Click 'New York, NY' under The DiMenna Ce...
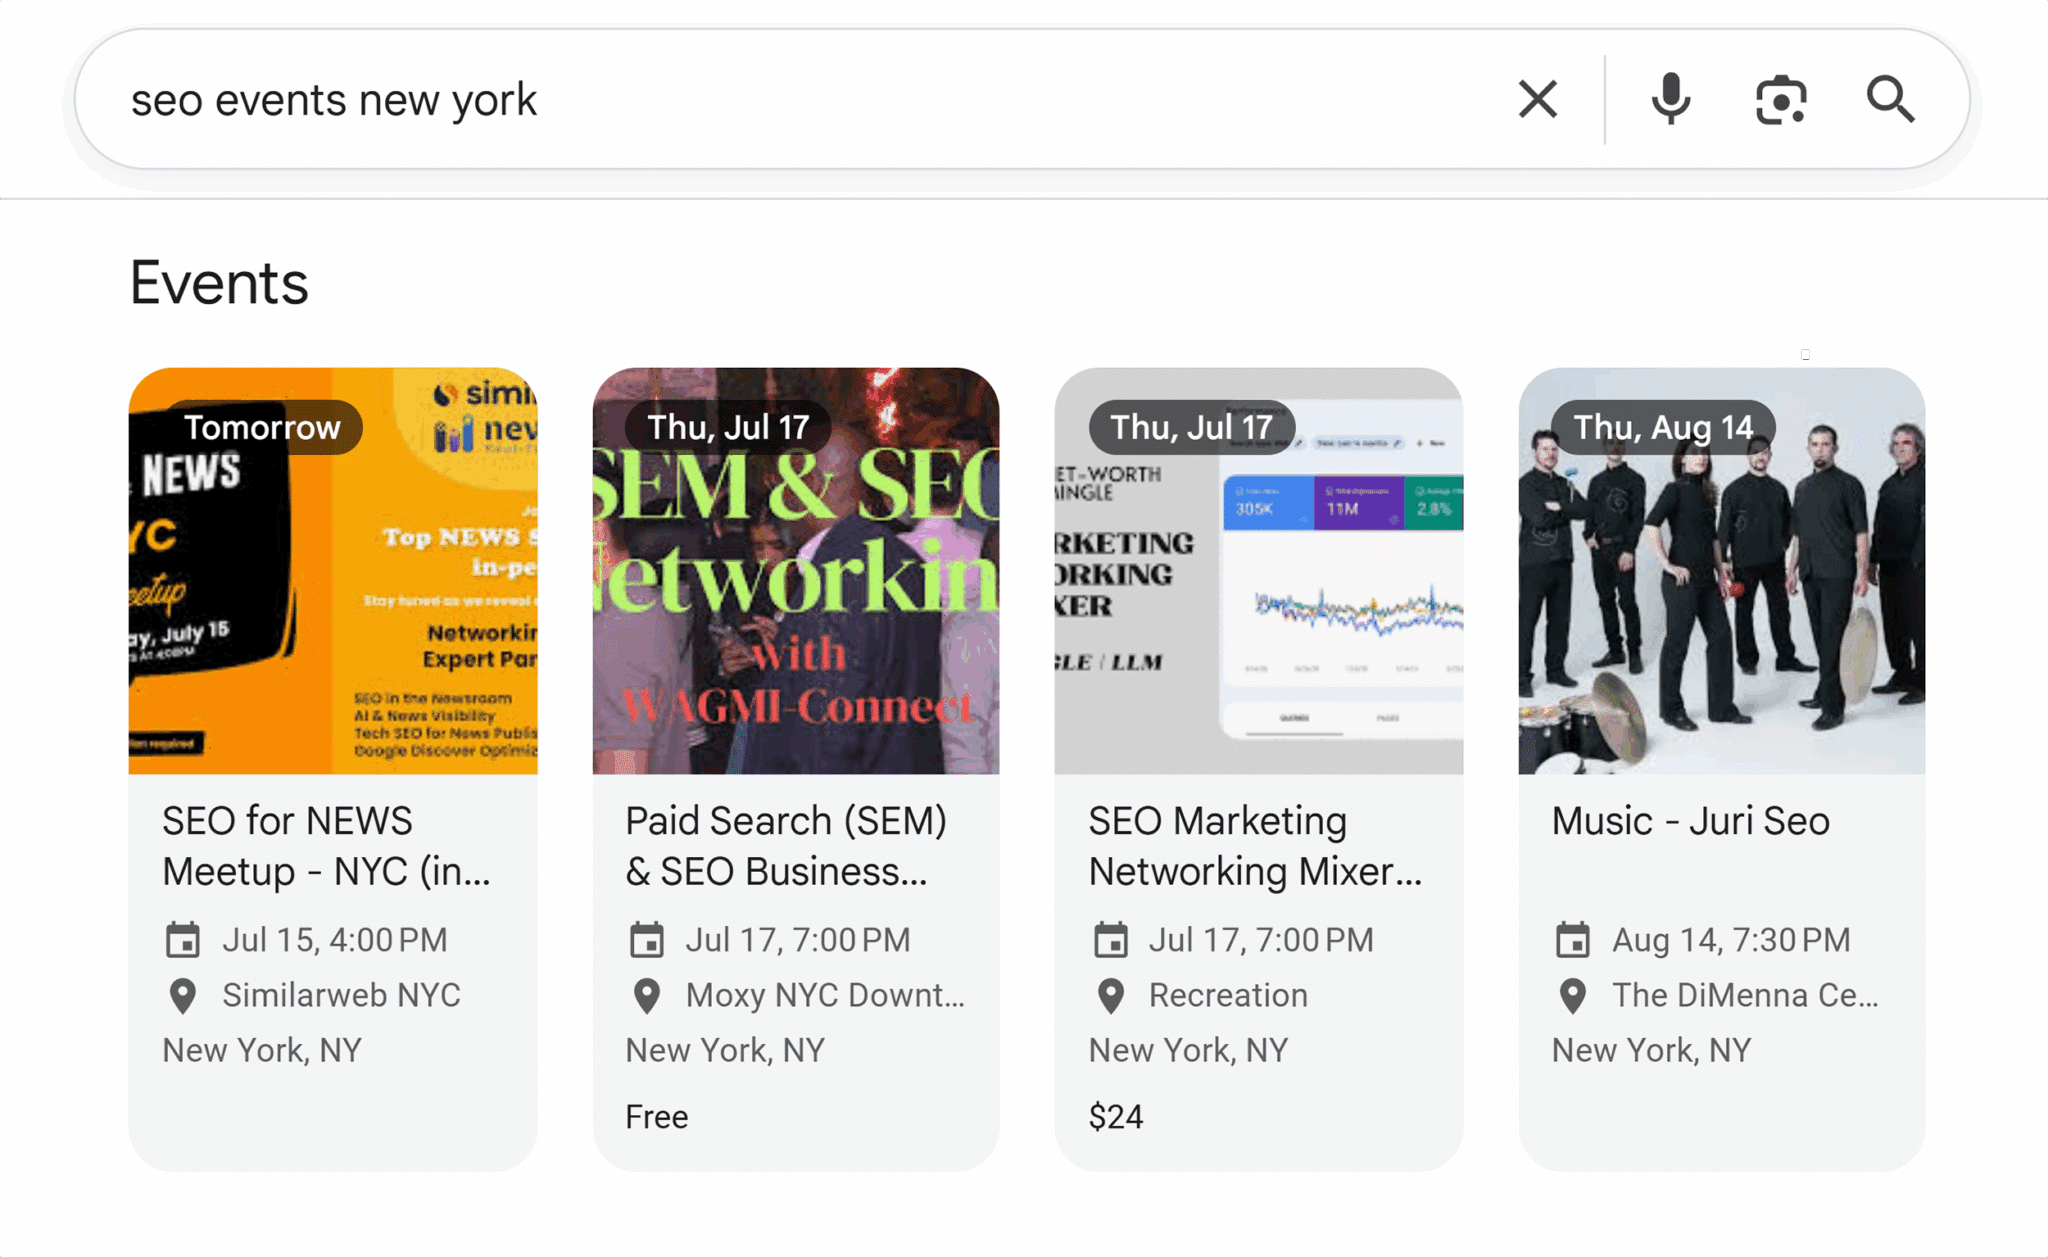Screen dimensions: 2048x1257 pos(1651,1050)
